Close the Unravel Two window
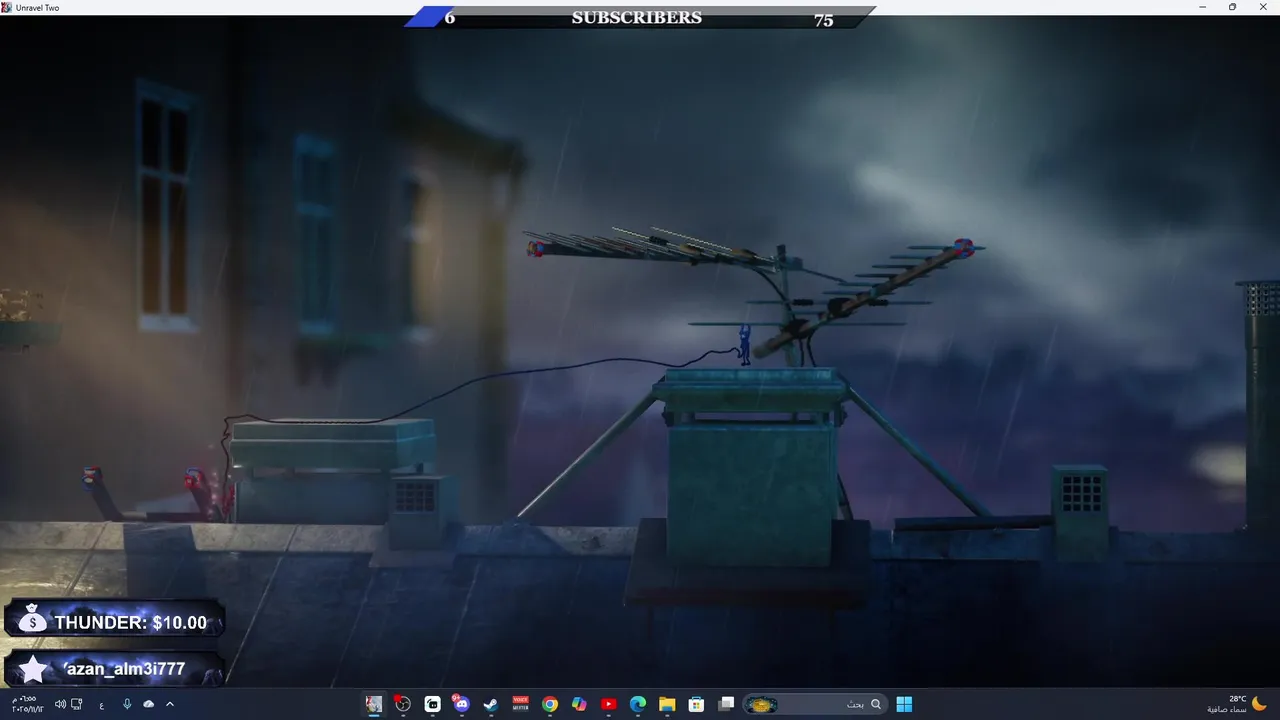 1262,7
